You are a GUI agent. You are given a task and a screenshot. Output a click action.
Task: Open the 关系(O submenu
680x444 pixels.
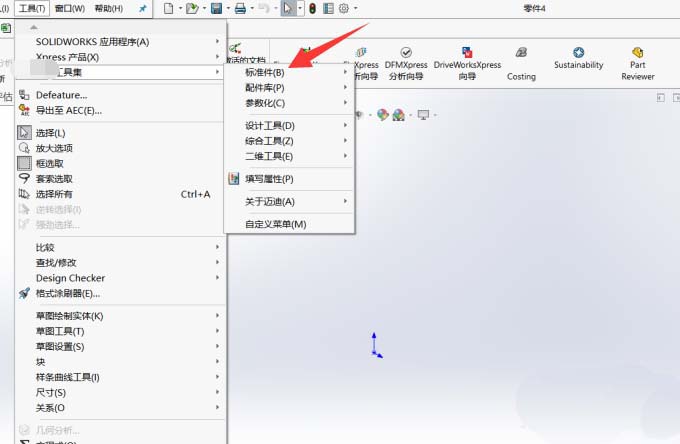[121, 408]
